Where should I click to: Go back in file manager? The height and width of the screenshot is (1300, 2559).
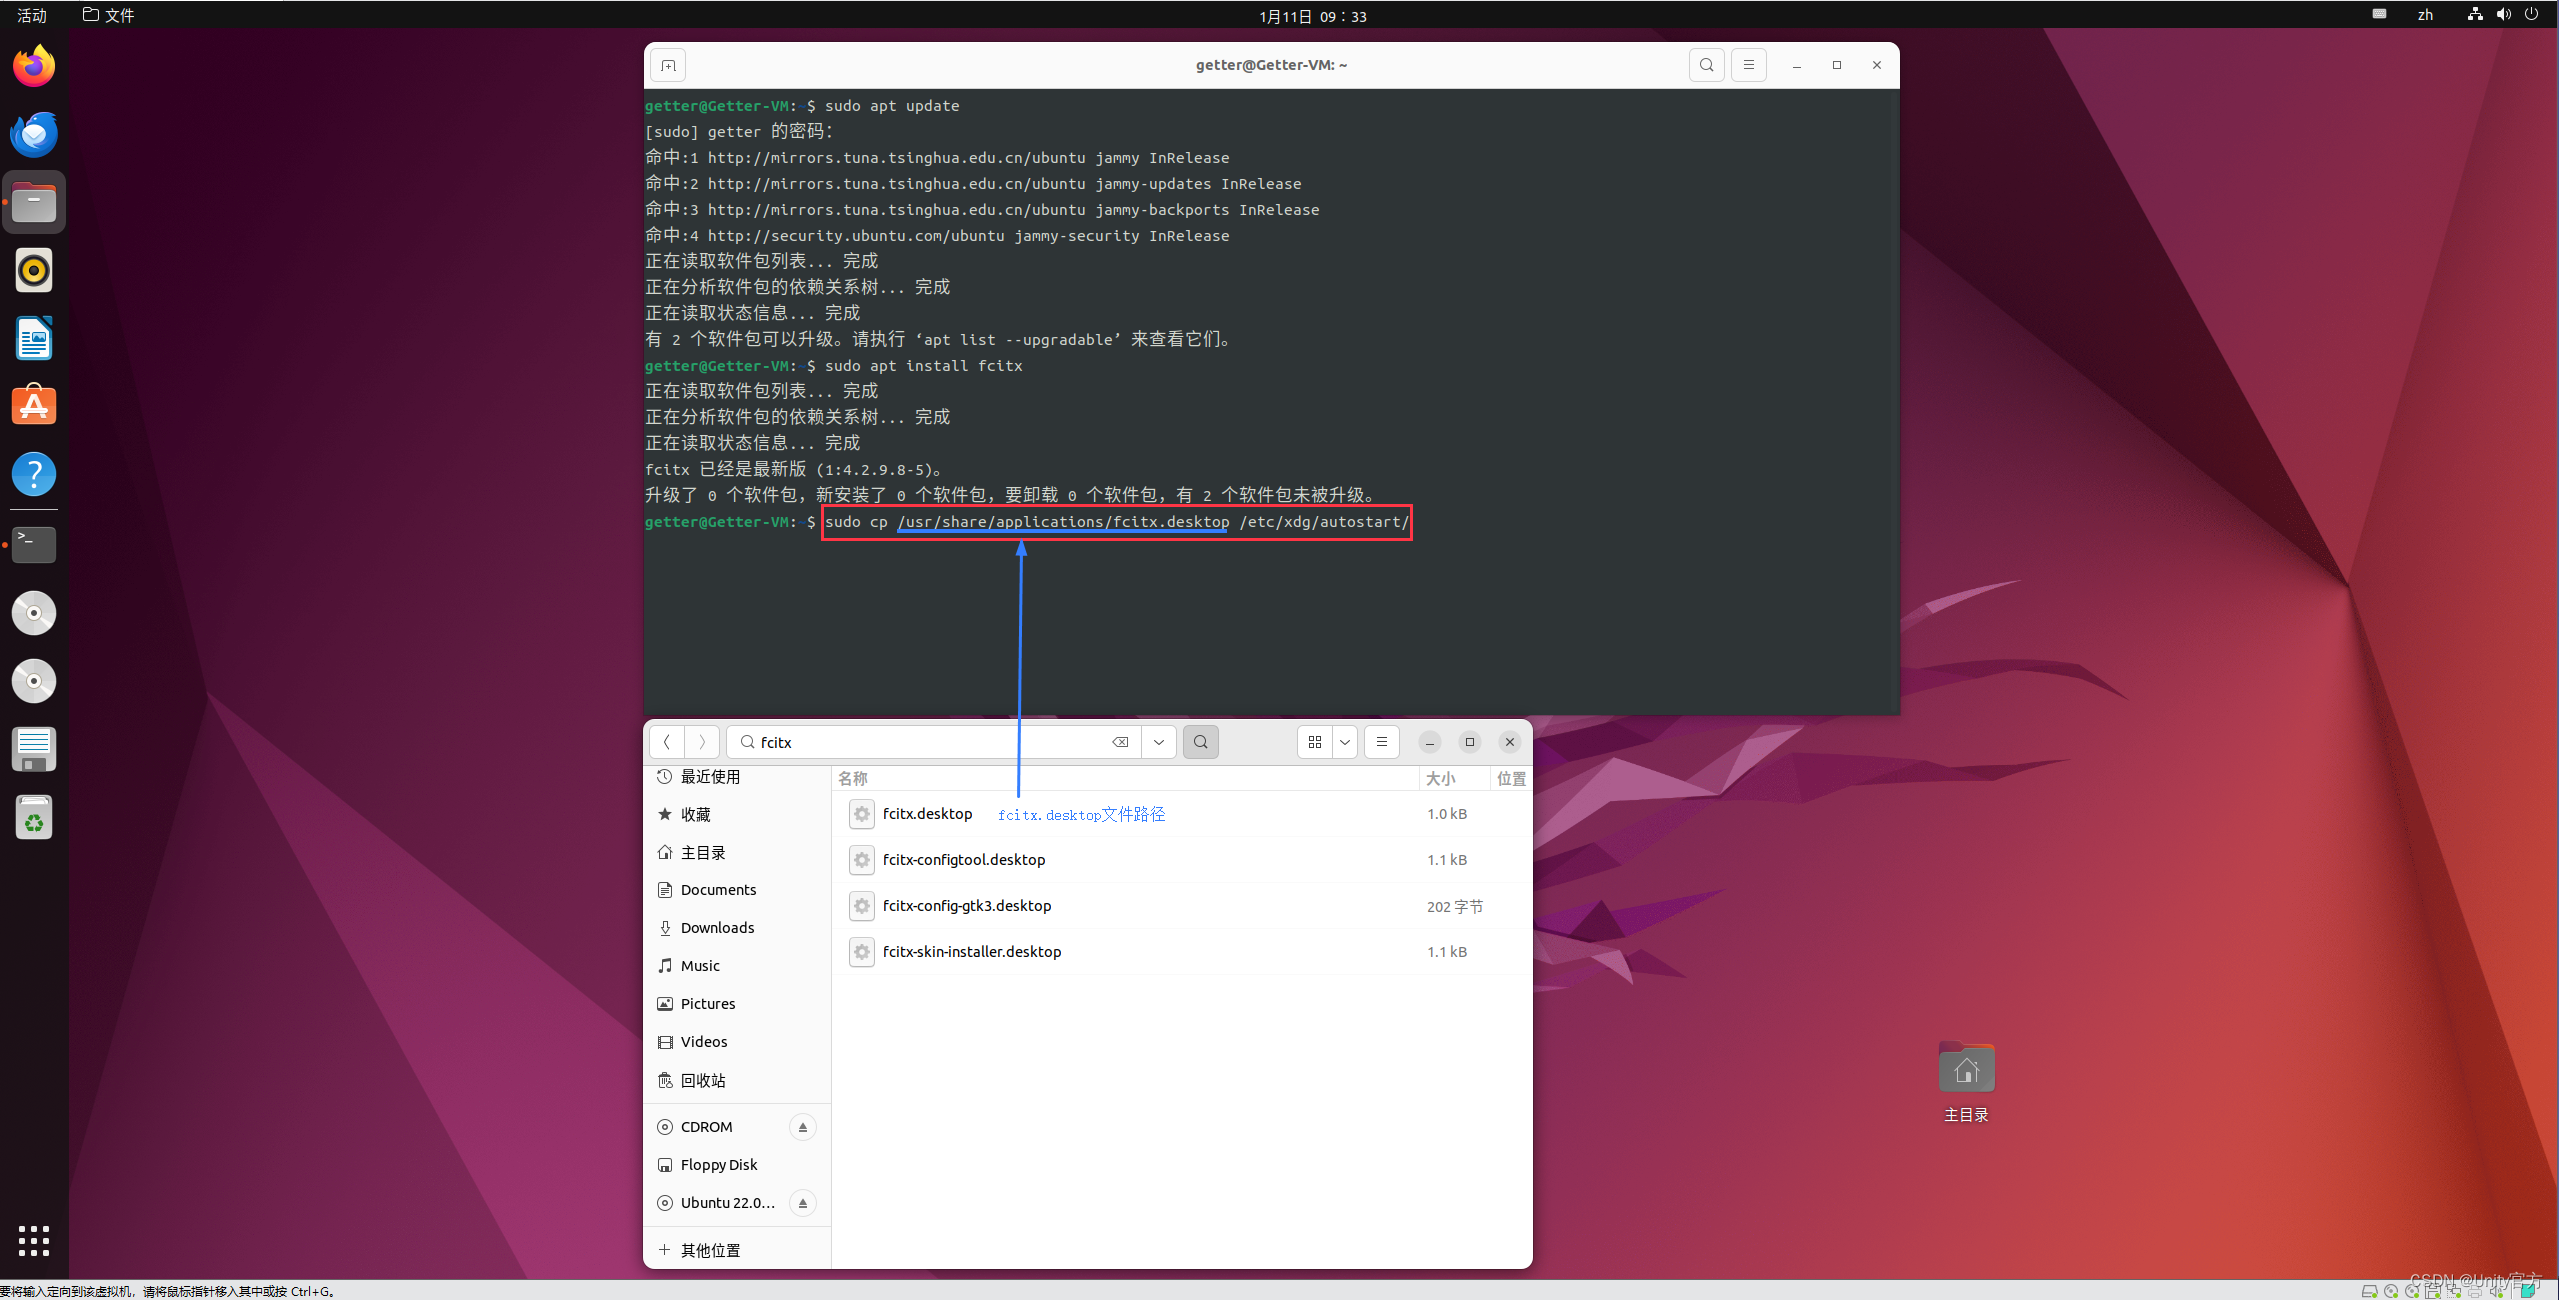click(x=667, y=742)
